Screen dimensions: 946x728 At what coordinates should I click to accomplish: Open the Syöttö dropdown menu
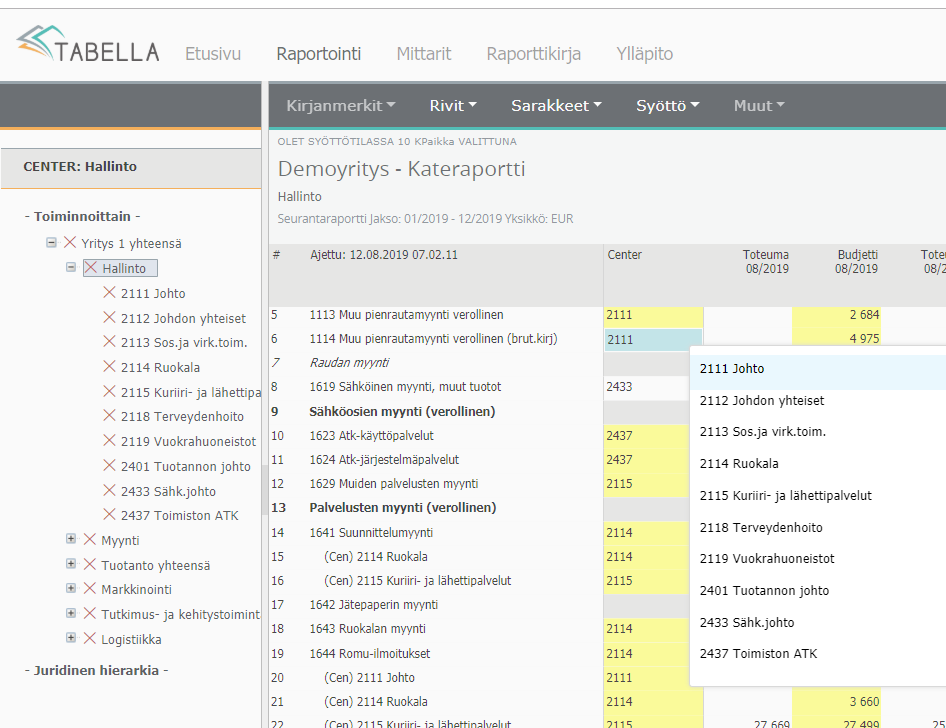coord(667,105)
